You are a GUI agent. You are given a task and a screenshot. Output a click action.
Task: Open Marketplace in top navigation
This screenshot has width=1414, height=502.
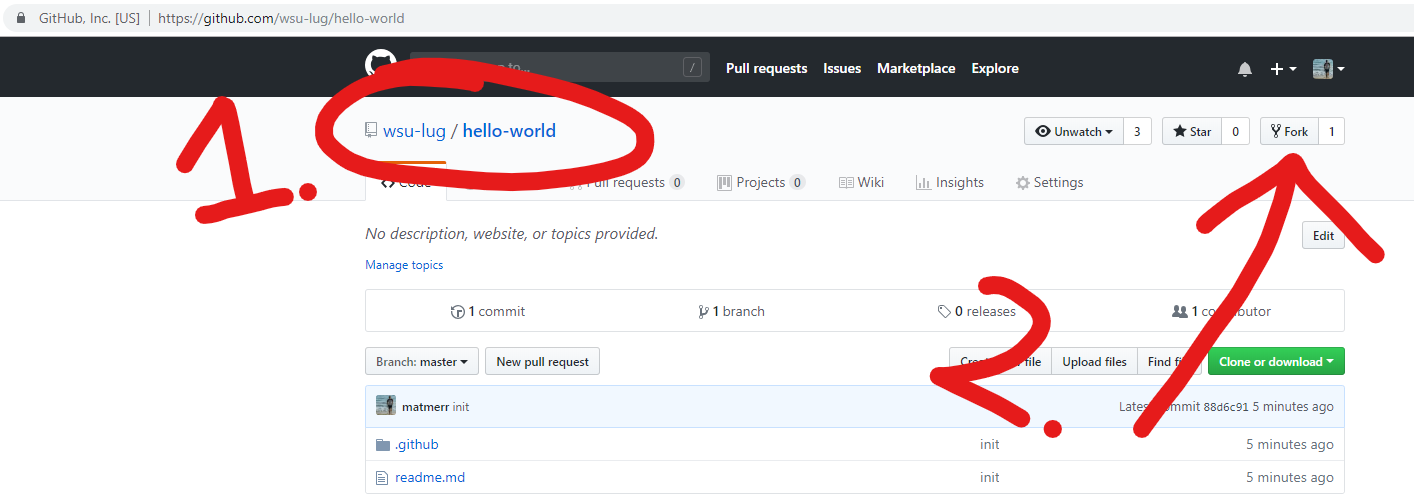click(x=916, y=68)
